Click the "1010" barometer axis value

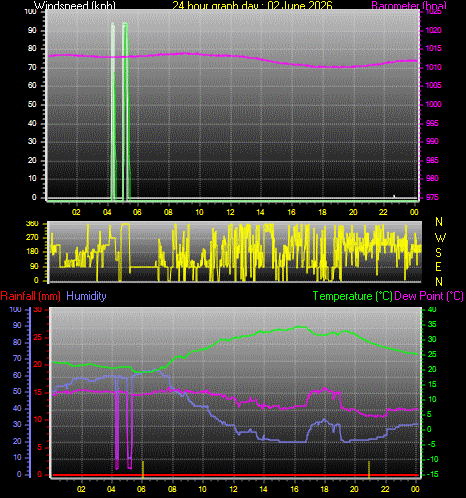433,67
